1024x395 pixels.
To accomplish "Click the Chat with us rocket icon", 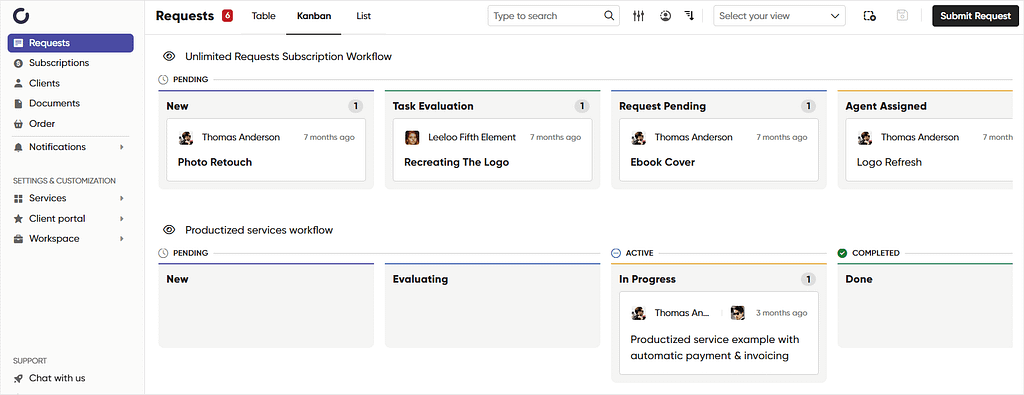I will [18, 378].
